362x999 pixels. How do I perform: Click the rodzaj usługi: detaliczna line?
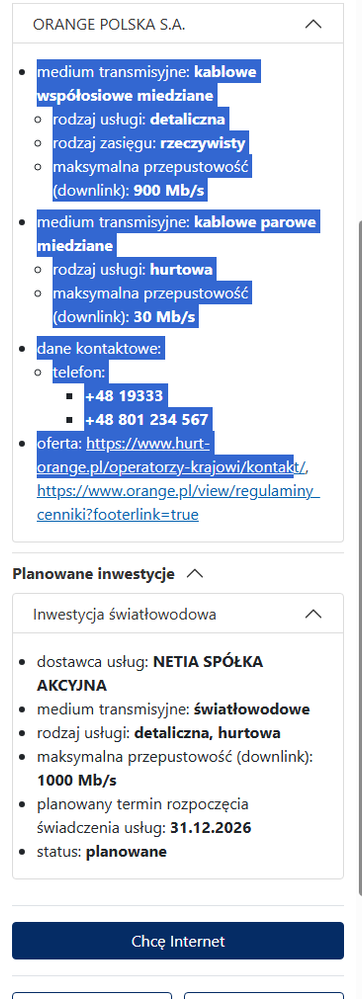(139, 119)
